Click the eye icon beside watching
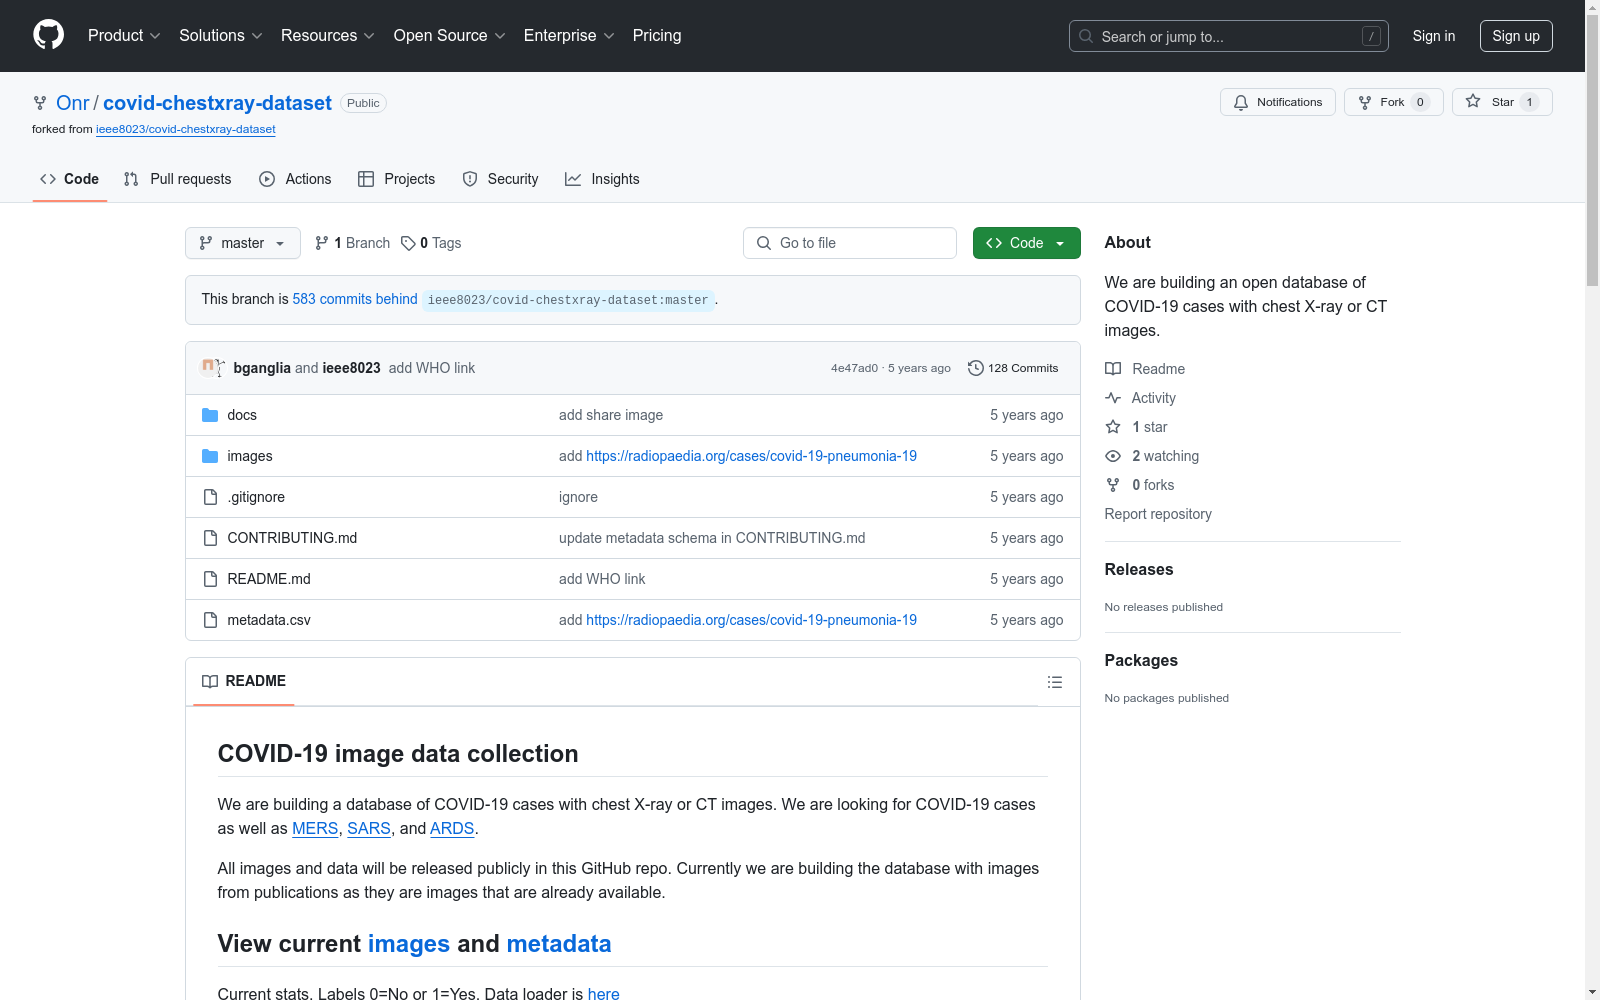The image size is (1600, 1000). [x=1113, y=456]
